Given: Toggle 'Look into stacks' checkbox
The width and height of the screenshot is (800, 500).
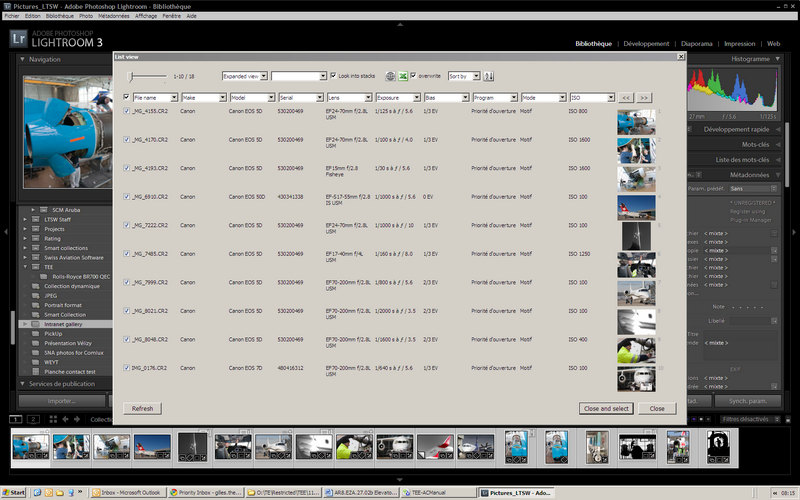Looking at the screenshot, I should coord(333,76).
